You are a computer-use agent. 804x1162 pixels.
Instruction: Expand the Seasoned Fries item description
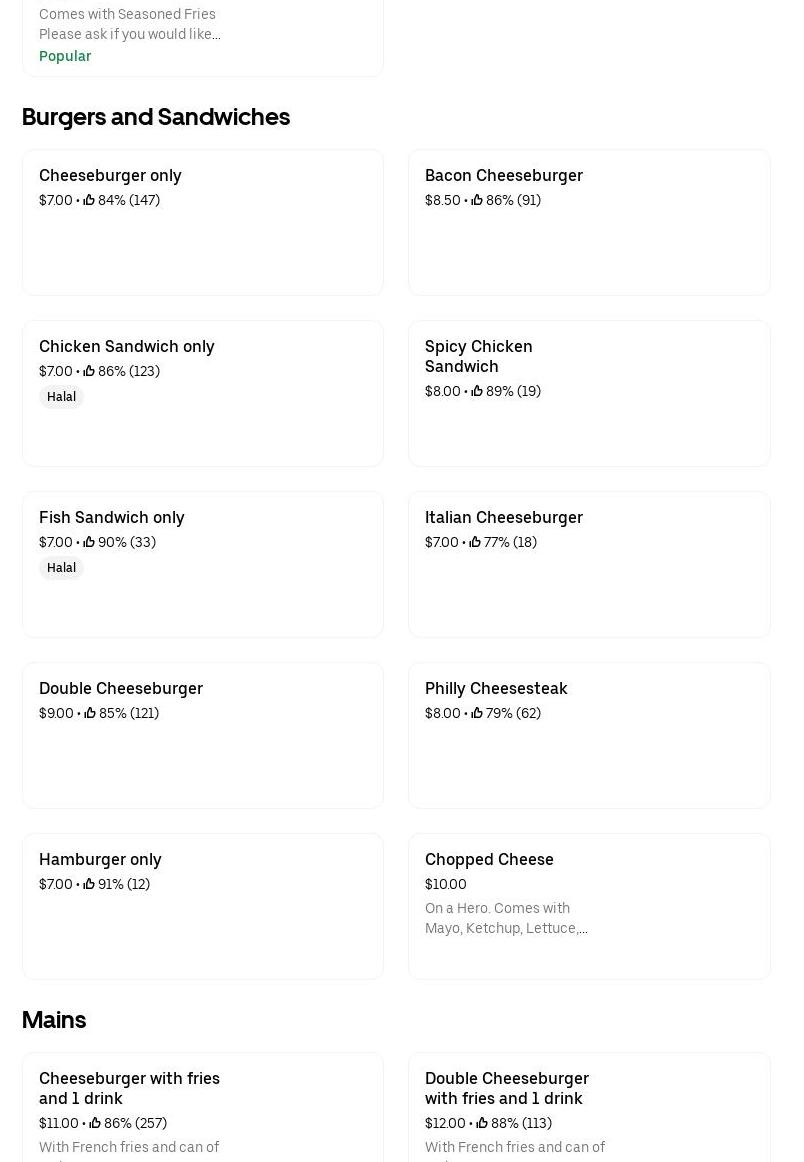[x=130, y=24]
